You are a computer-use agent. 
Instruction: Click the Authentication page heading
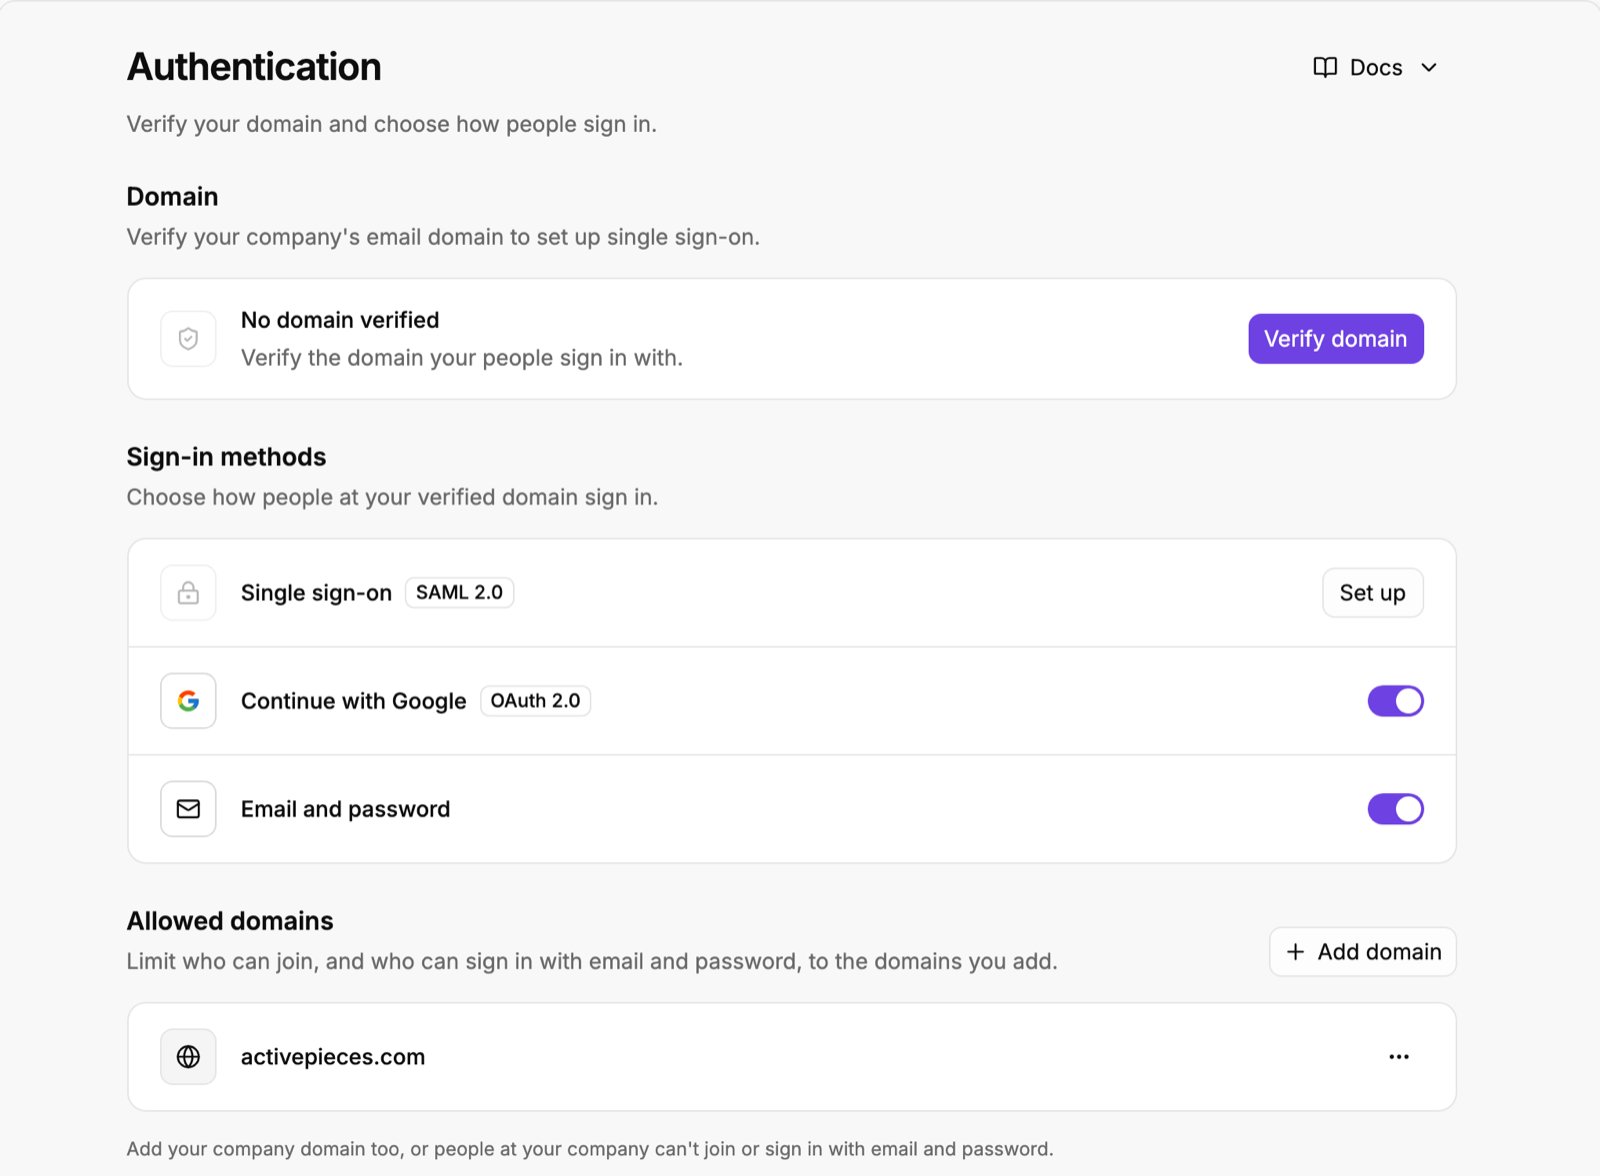(x=254, y=67)
